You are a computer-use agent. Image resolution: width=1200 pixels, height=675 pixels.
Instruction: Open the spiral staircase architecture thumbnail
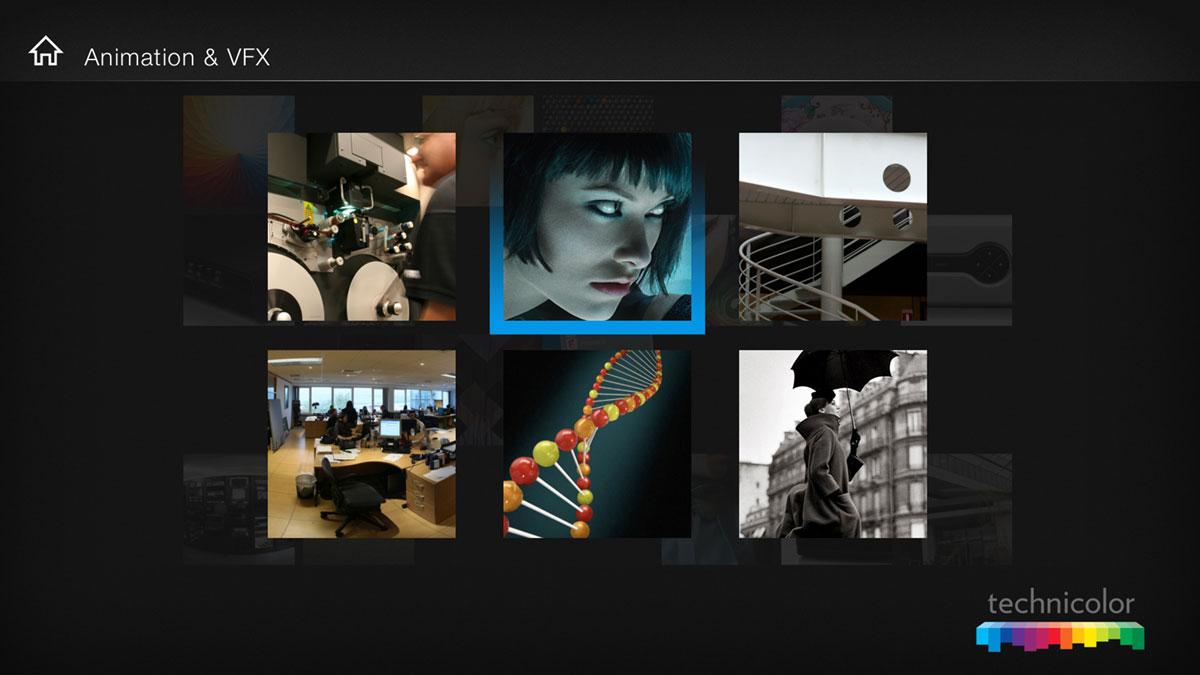pyautogui.click(x=833, y=227)
